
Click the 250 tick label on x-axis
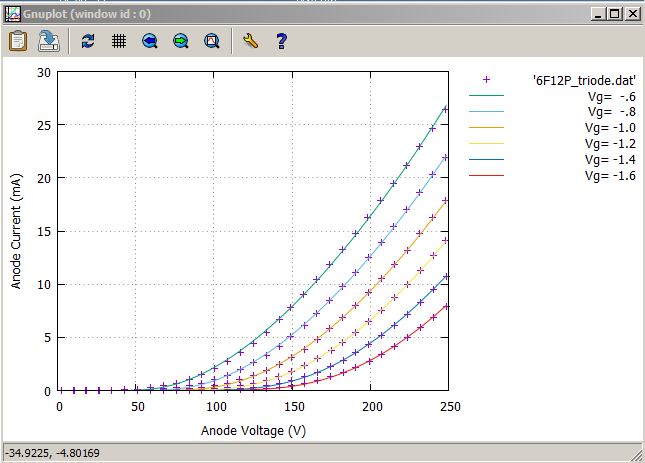point(450,407)
